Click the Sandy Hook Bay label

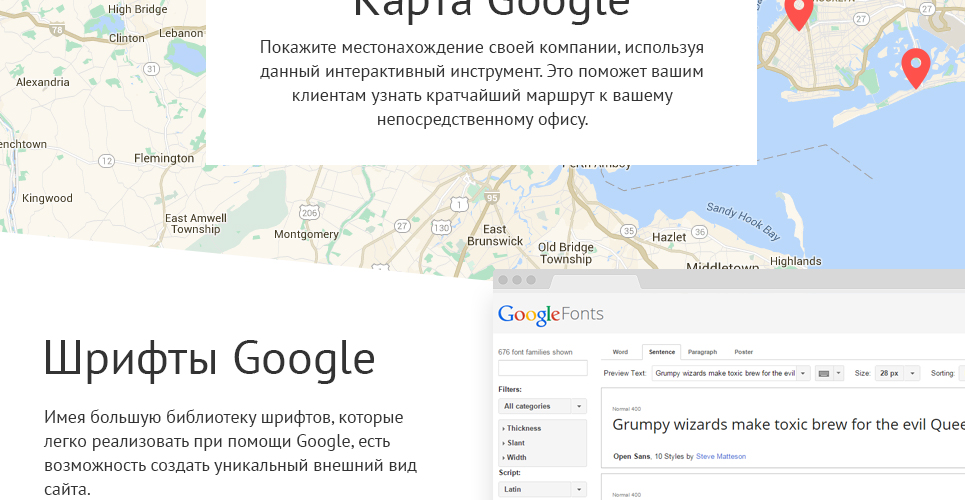743,221
